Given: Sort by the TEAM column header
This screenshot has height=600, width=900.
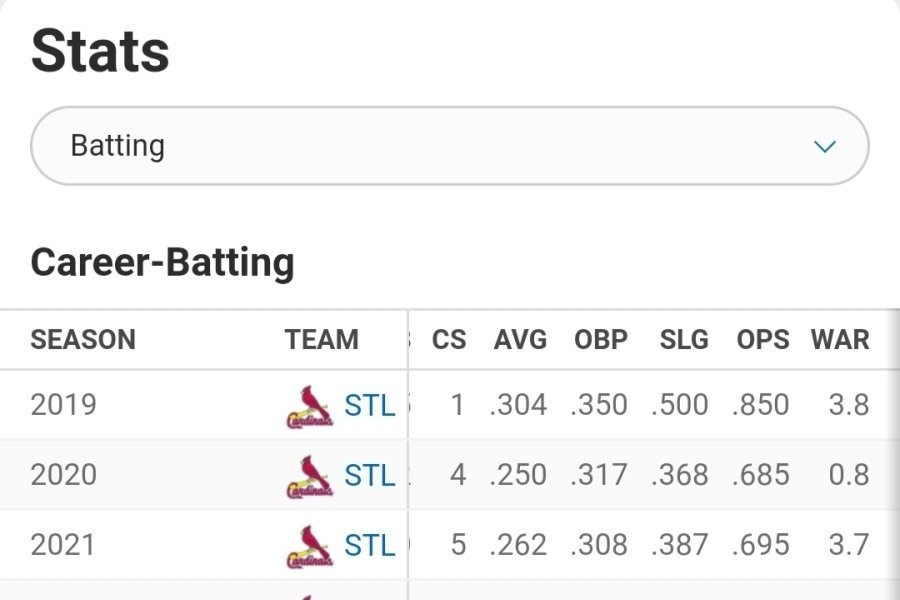Looking at the screenshot, I should 321,340.
